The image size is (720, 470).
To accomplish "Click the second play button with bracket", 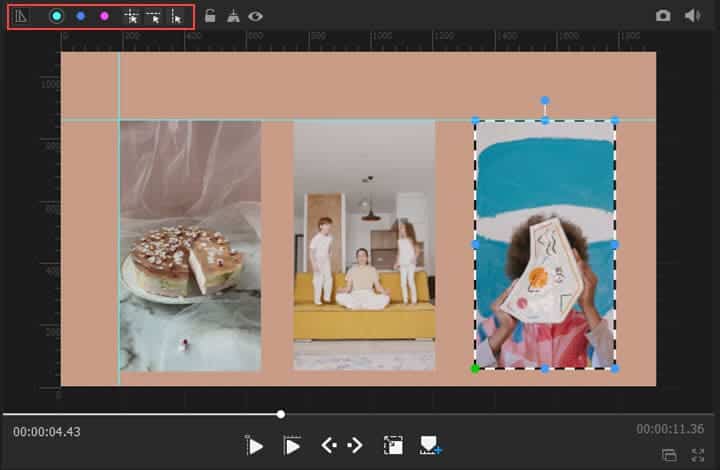I will [x=292, y=446].
